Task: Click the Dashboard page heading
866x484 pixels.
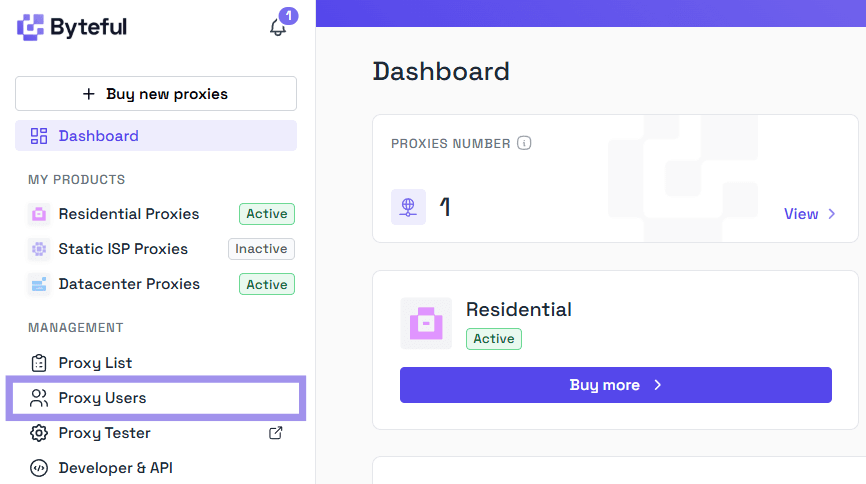Action: tap(441, 72)
